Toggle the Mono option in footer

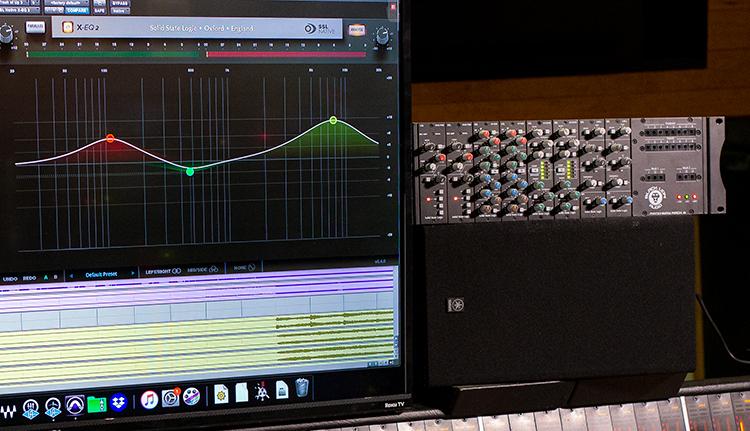point(244,268)
